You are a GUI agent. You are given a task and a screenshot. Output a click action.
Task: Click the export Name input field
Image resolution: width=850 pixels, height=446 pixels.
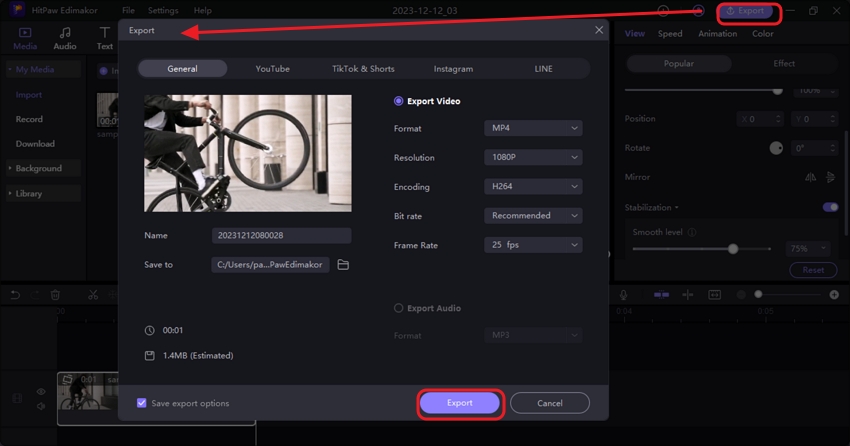(x=281, y=235)
